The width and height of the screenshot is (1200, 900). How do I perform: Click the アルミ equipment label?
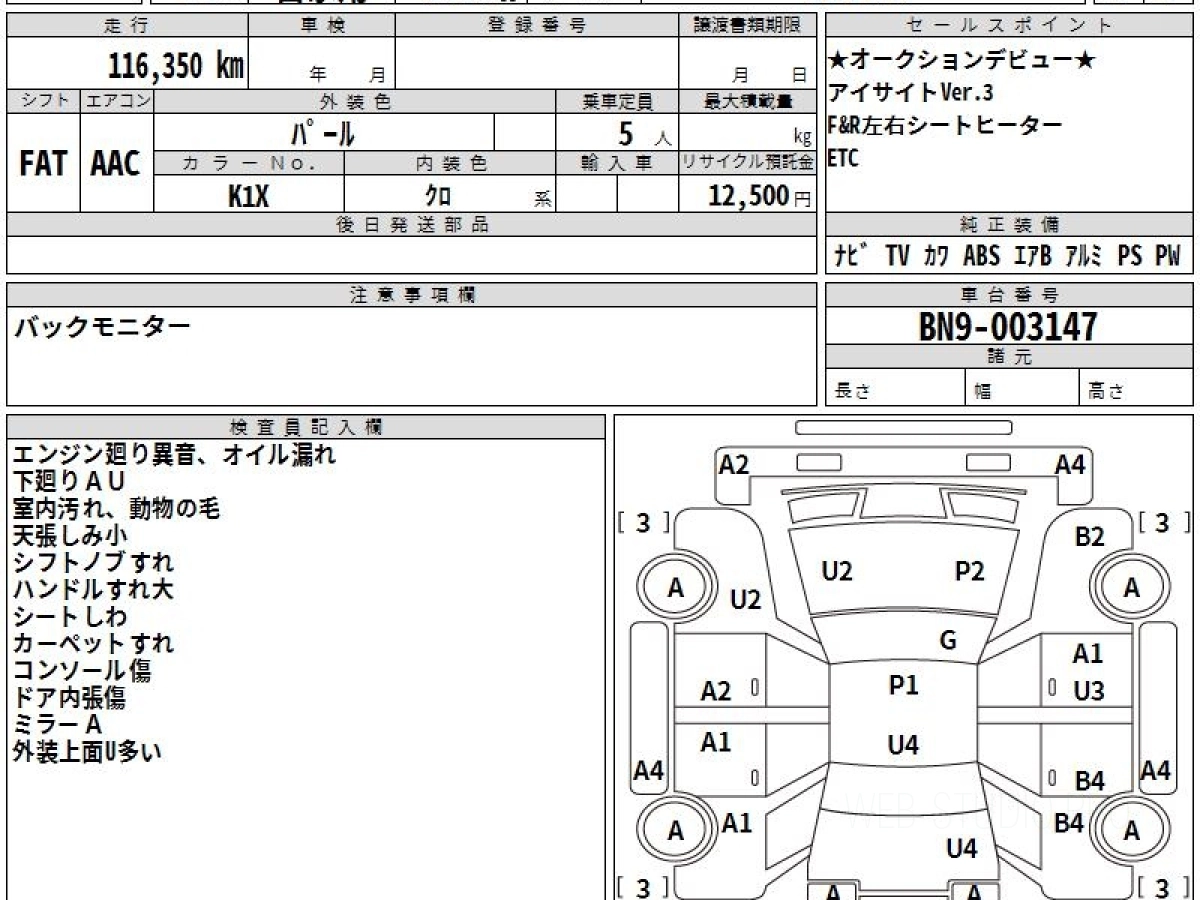coord(1083,256)
